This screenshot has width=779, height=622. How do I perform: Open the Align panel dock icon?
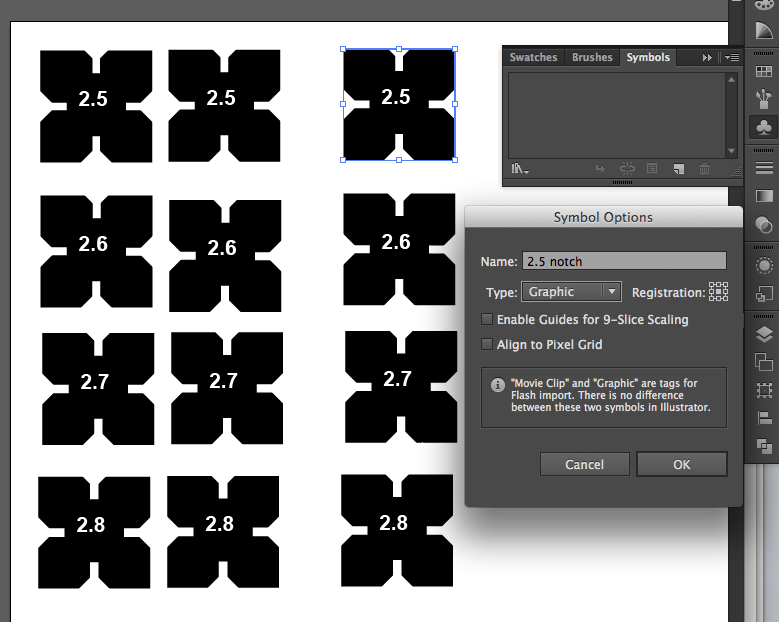[764, 418]
